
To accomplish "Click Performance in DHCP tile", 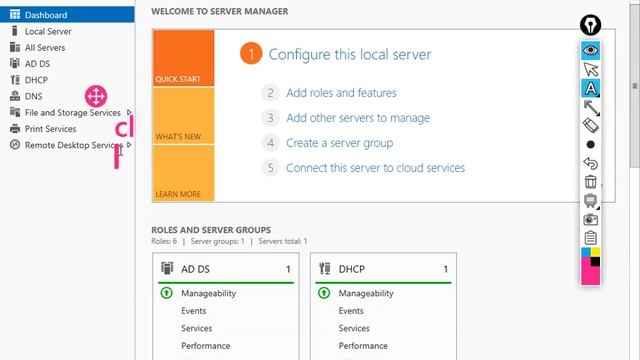I will pos(363,346).
